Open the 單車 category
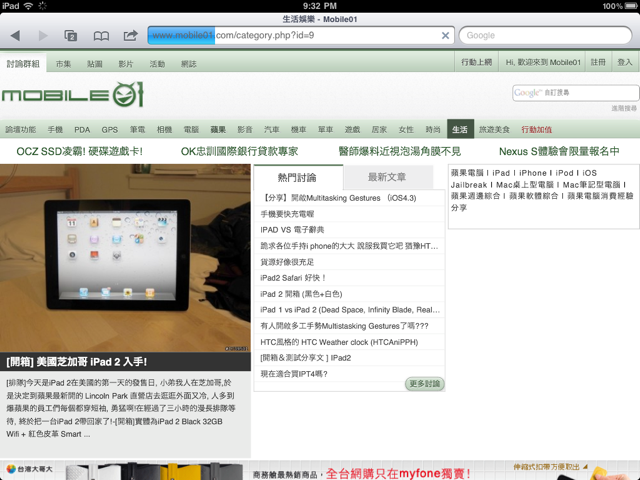Screen dimensions: 640x480 325,129
